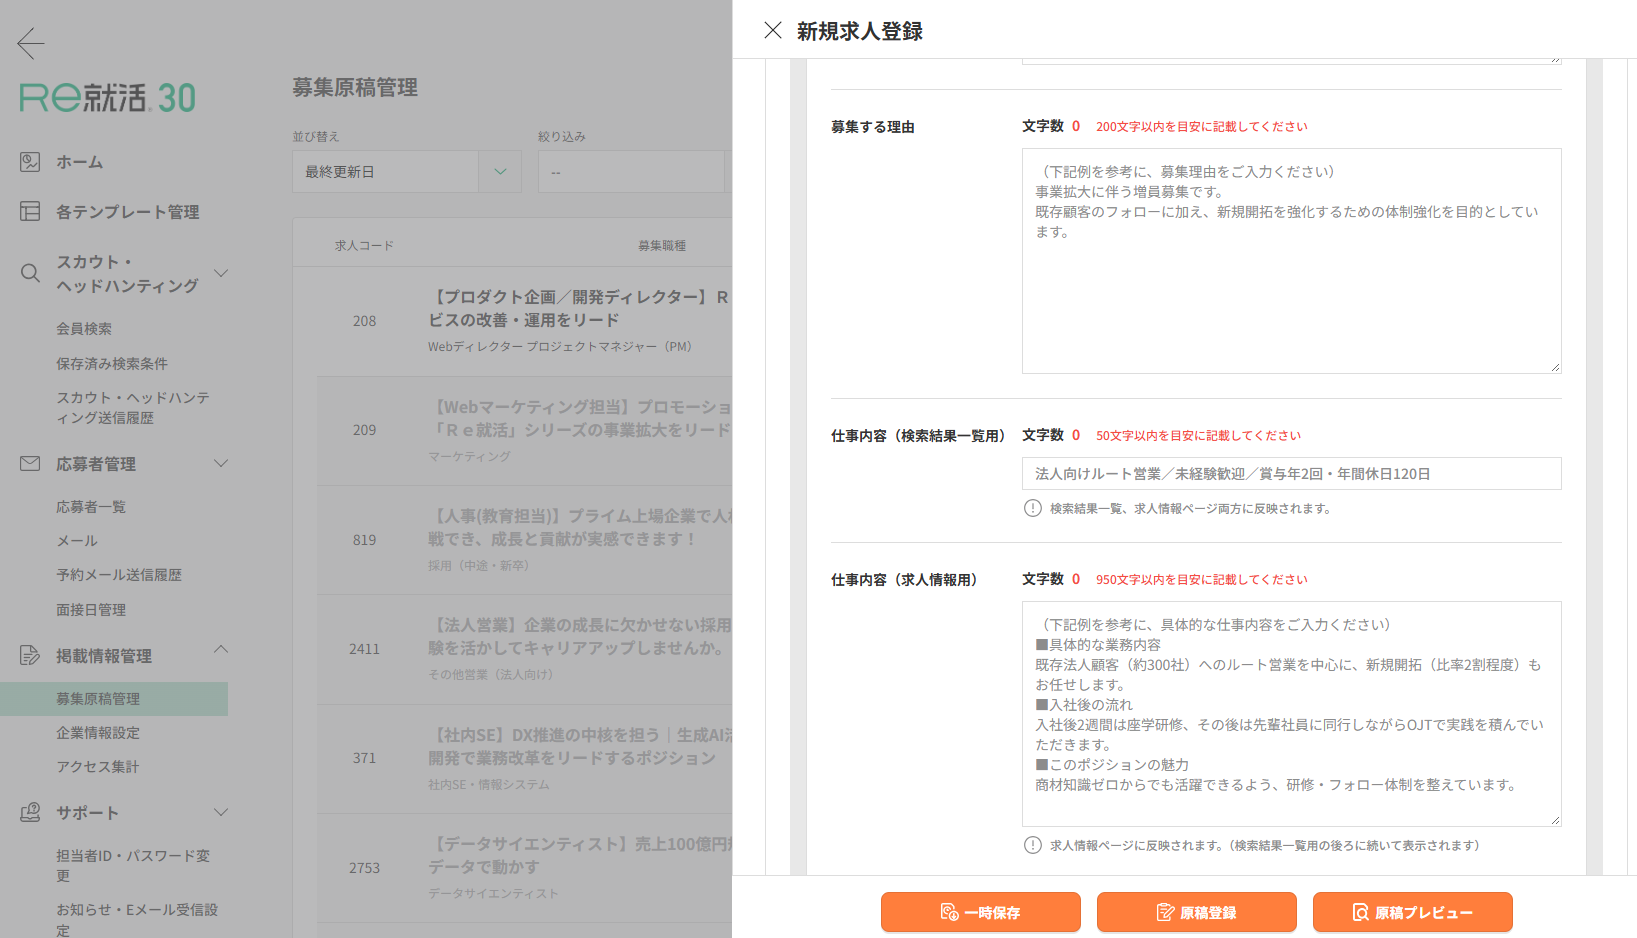Toggle the サポート section chevron

pyautogui.click(x=221, y=812)
